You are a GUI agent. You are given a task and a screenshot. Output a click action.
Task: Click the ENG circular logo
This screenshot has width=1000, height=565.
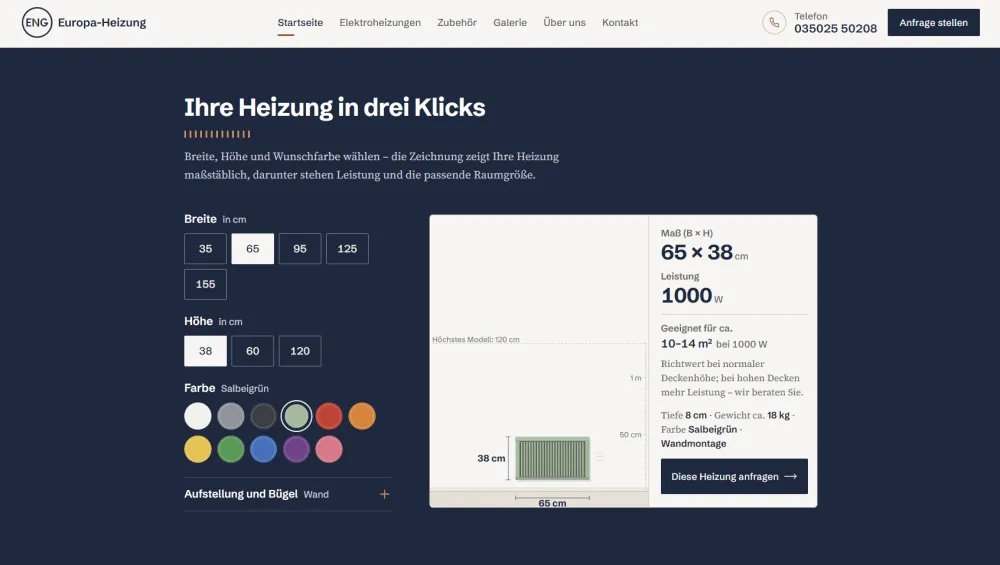click(x=37, y=22)
